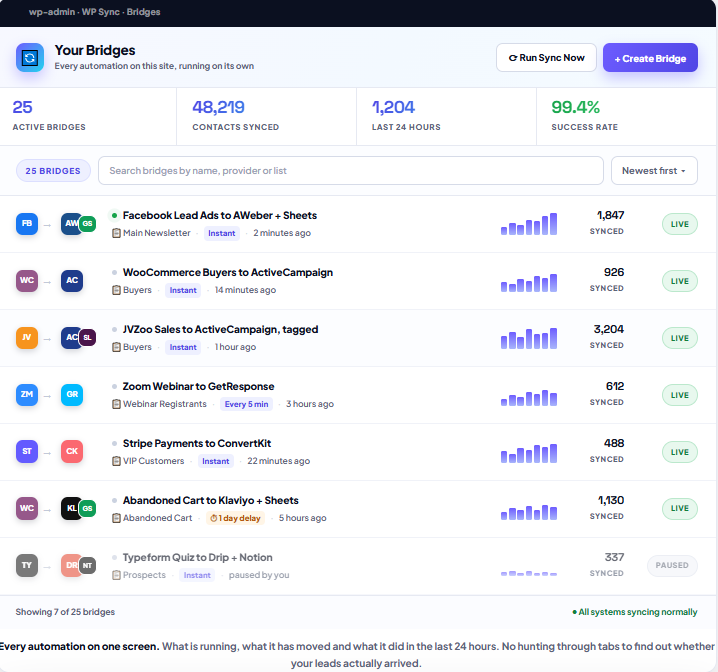Click LIVE badge for Stripe Payments bridge
Image resolution: width=718 pixels, height=672 pixels.
tap(680, 452)
